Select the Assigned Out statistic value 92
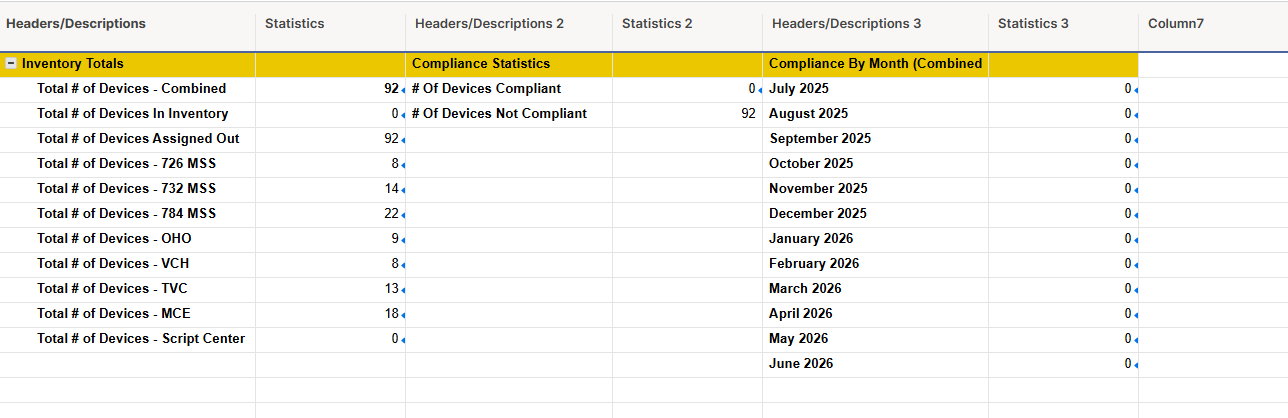1288x418 pixels. point(330,139)
